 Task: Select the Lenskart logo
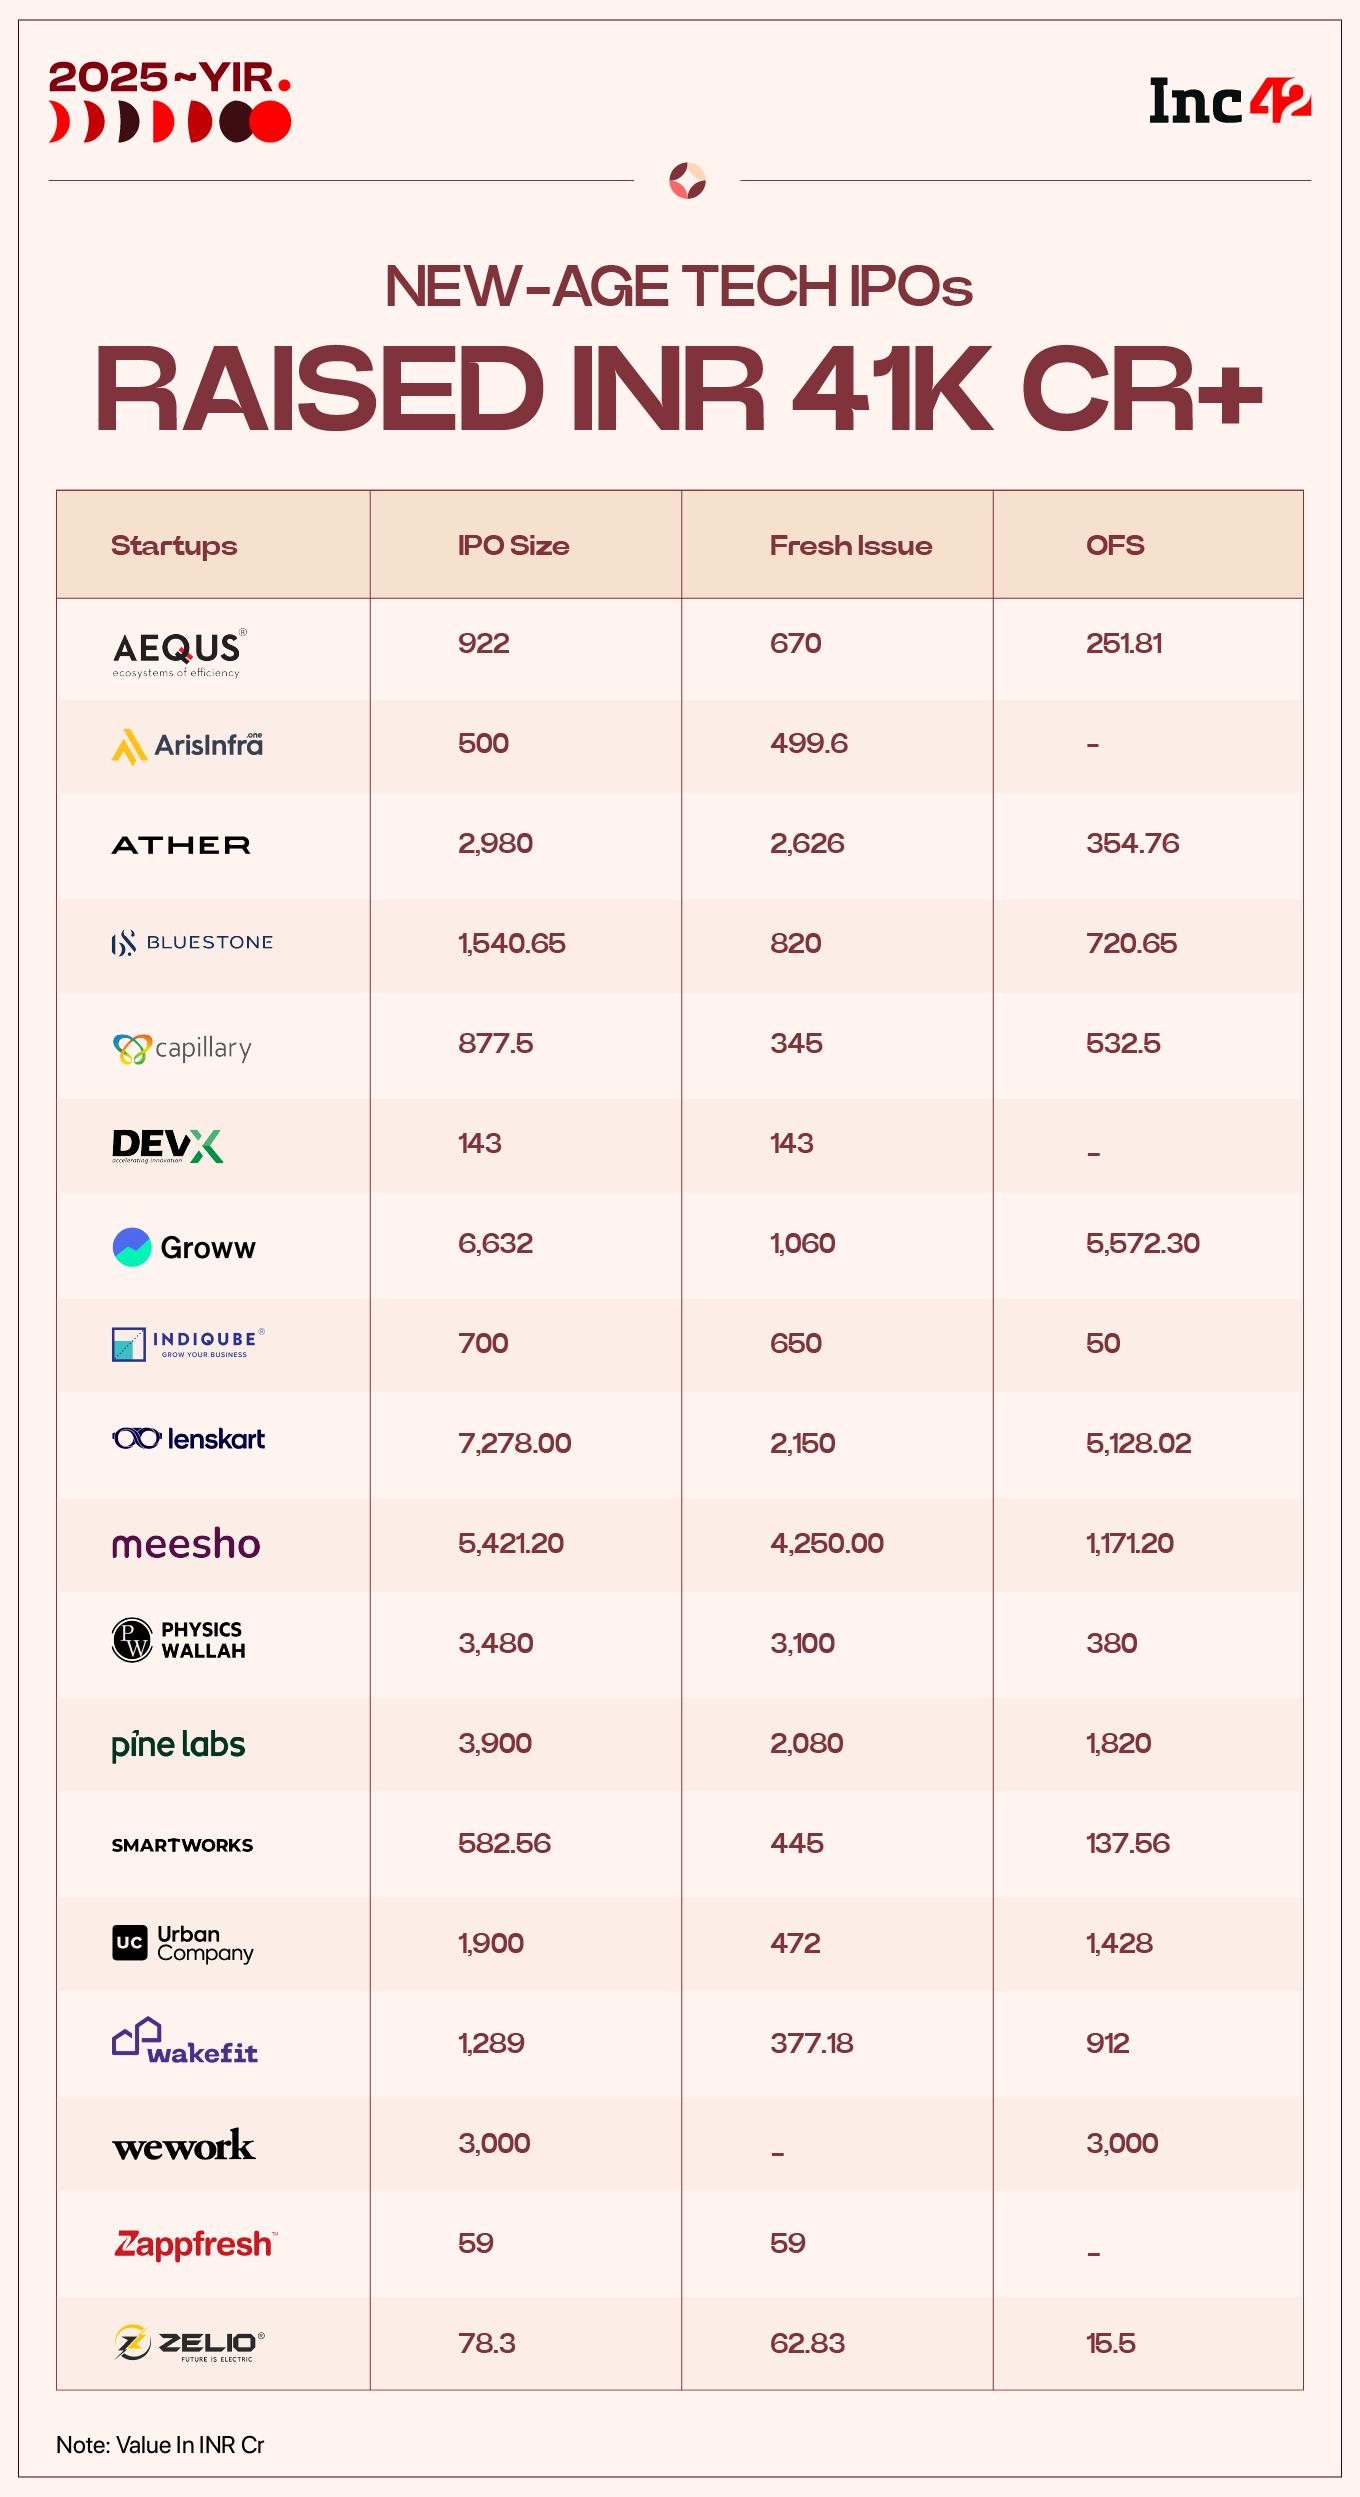[188, 1439]
